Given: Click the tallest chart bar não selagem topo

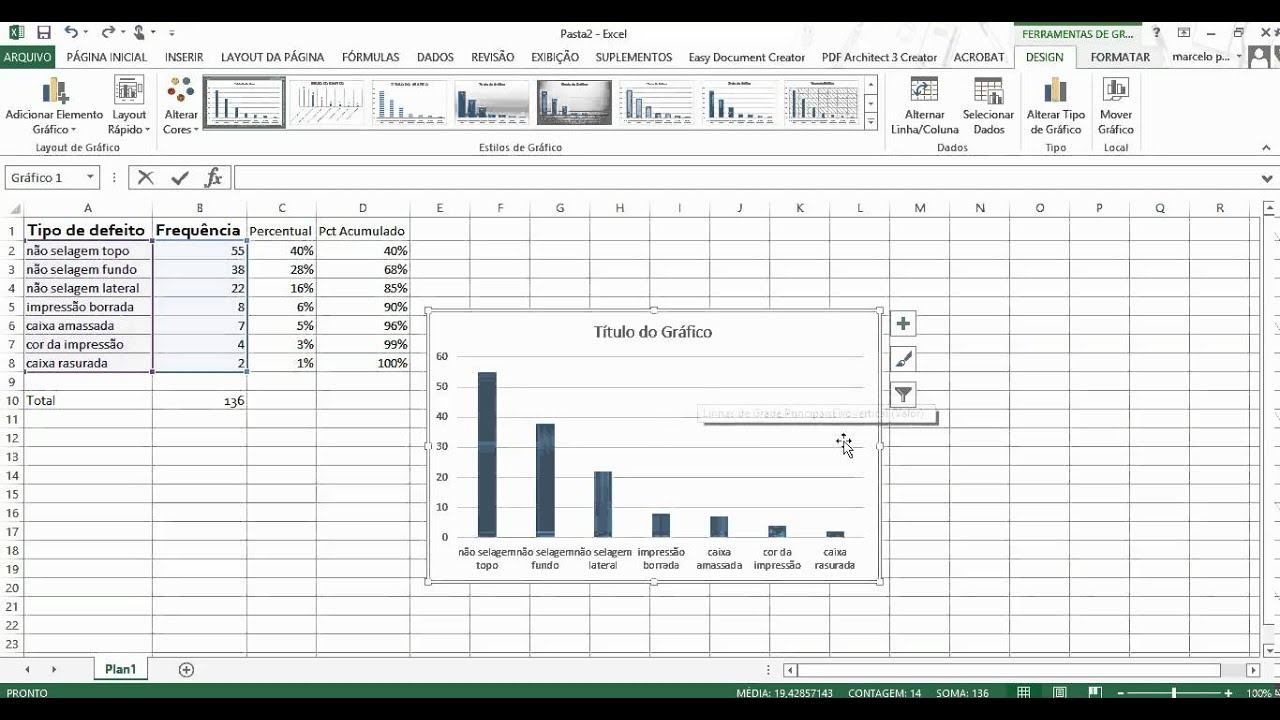Looking at the screenshot, I should (487, 455).
